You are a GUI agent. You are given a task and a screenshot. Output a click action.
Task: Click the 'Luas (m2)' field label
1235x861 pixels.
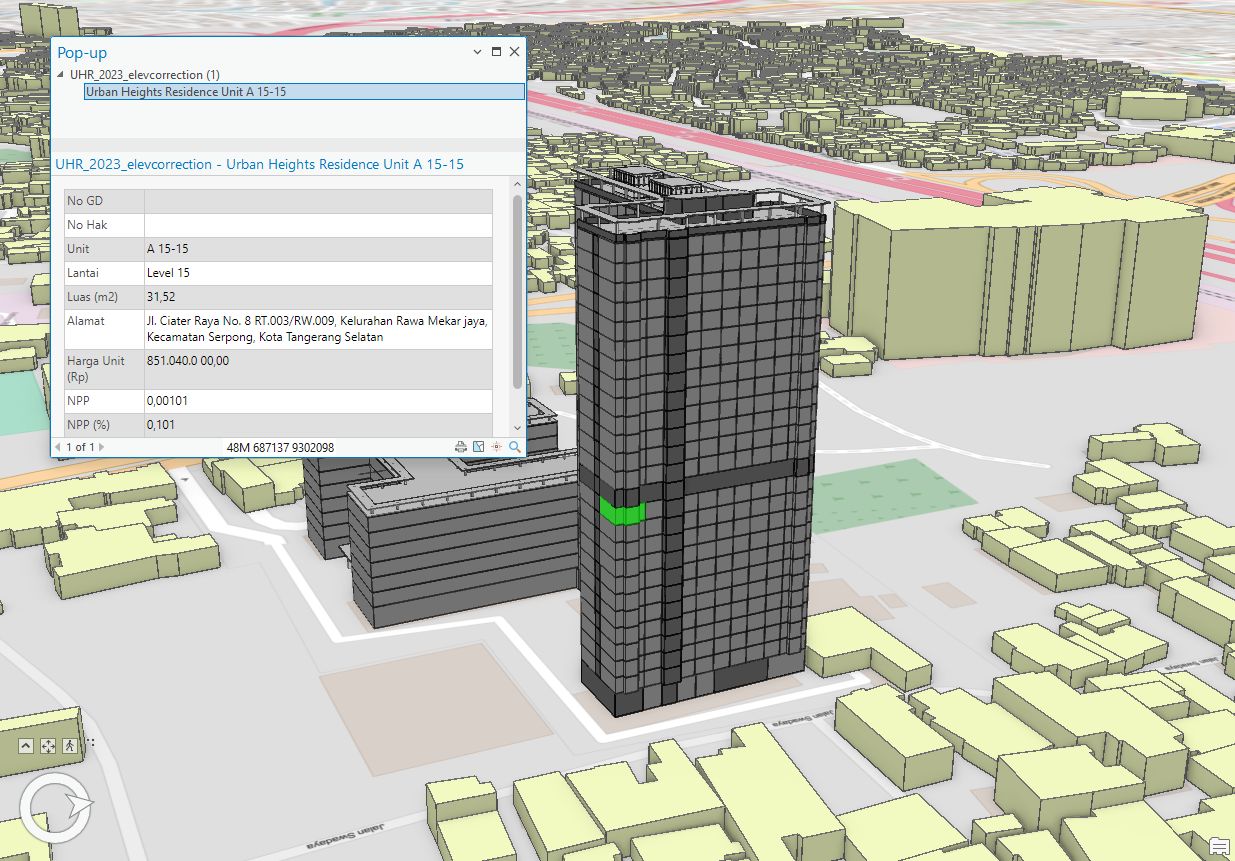pos(92,297)
